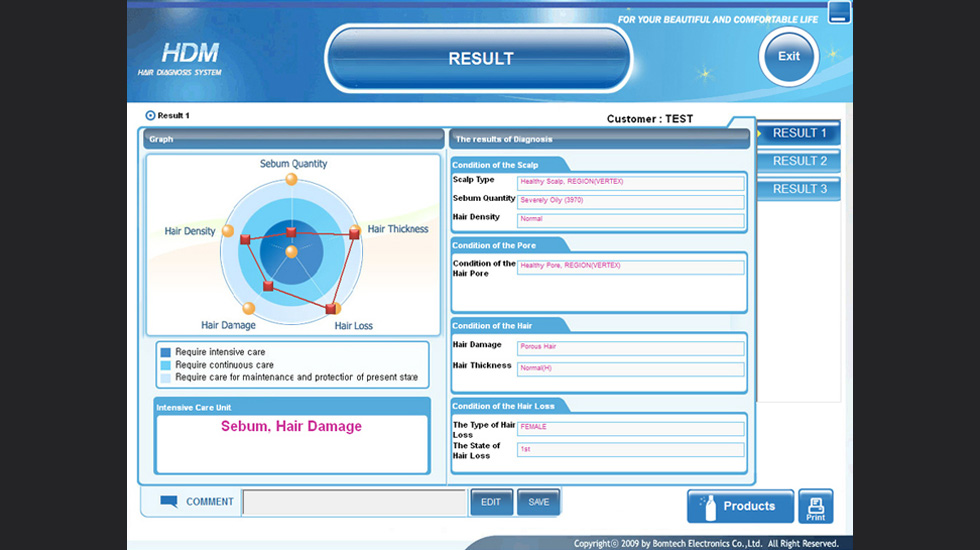Image resolution: width=980 pixels, height=550 pixels.
Task: Switch to the RESULT 2 tab
Action: click(800, 161)
